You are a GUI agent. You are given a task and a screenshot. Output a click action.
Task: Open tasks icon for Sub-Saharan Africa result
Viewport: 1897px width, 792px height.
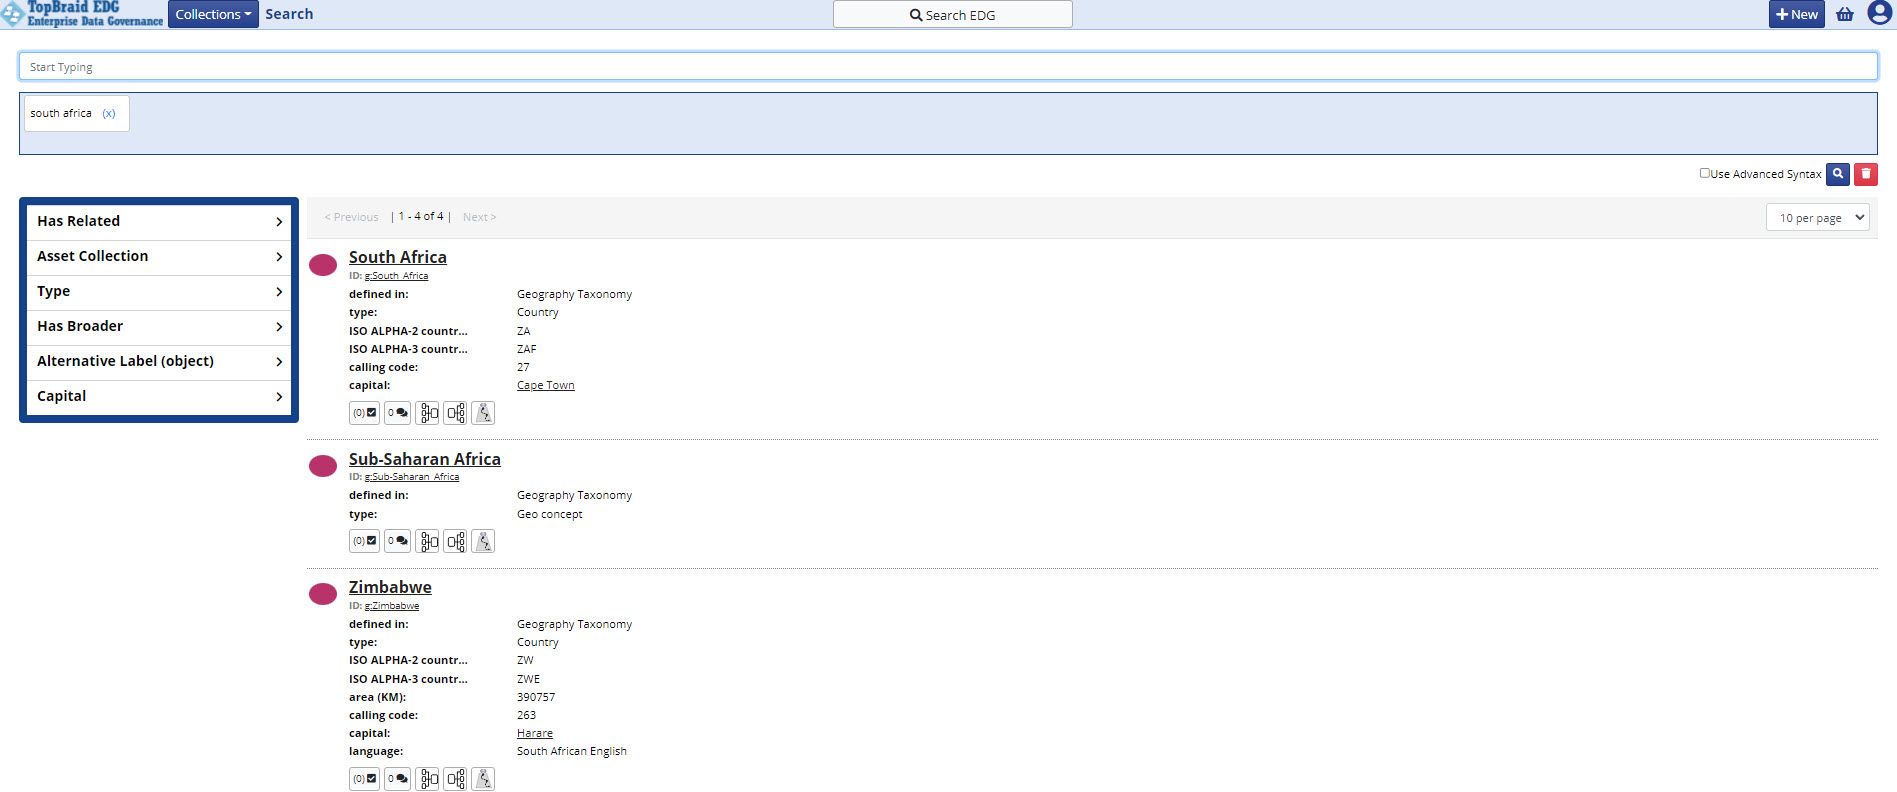(364, 541)
